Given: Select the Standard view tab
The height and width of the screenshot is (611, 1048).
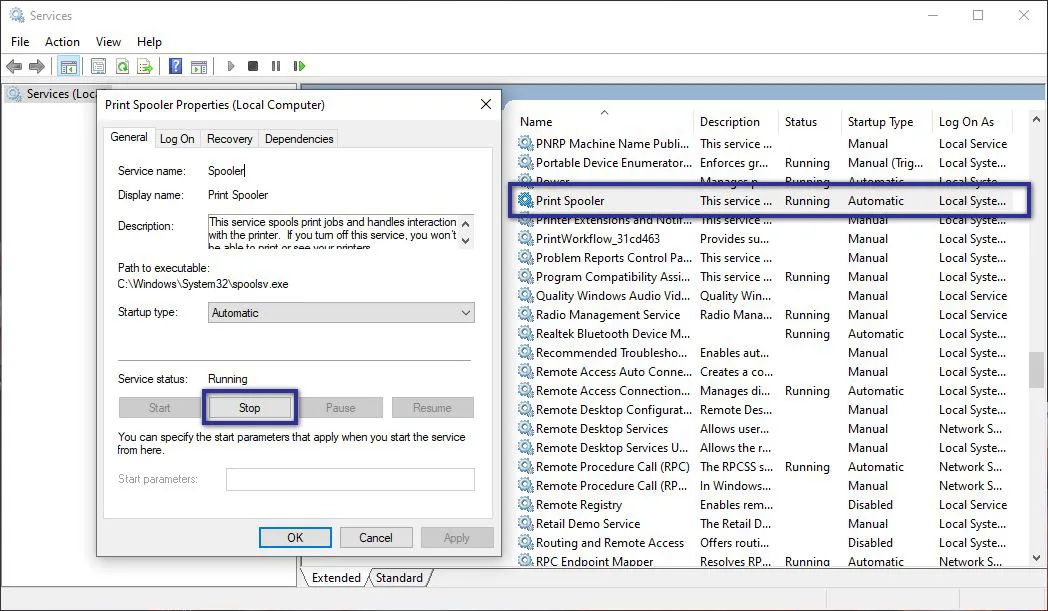Looking at the screenshot, I should (398, 577).
